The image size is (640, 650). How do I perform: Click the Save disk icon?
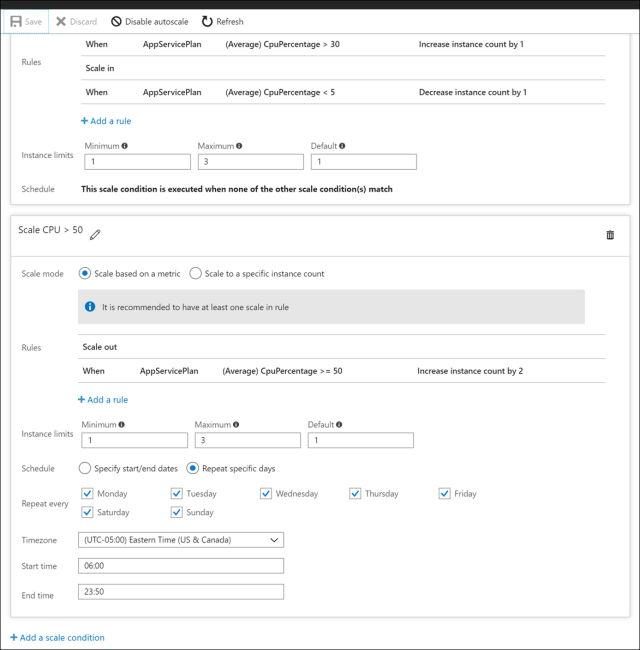click(x=16, y=21)
